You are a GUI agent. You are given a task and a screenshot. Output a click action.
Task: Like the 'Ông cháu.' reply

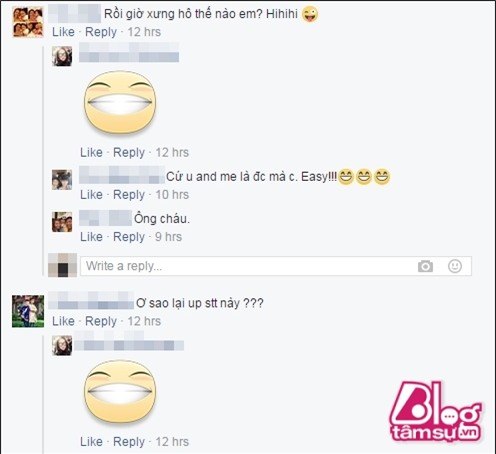[x=91, y=237]
